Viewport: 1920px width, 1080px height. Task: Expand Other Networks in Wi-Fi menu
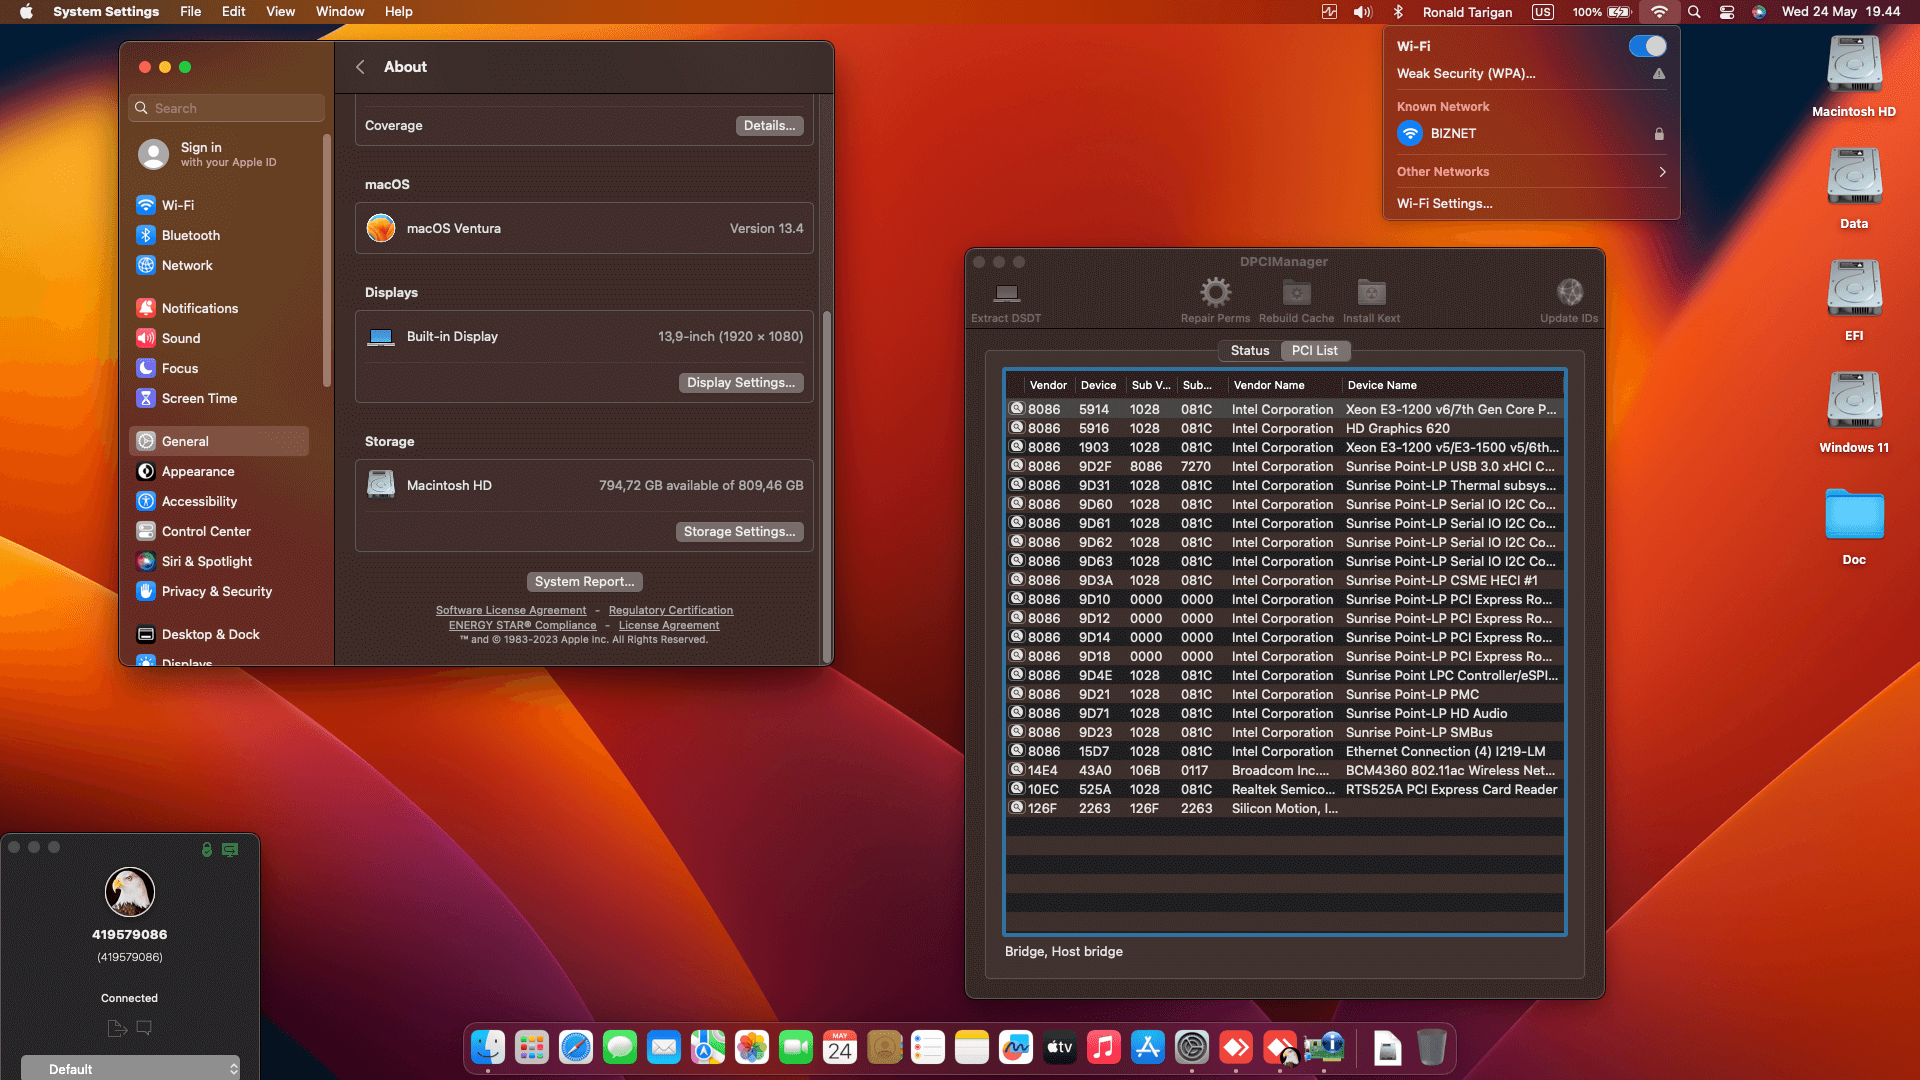point(1531,172)
